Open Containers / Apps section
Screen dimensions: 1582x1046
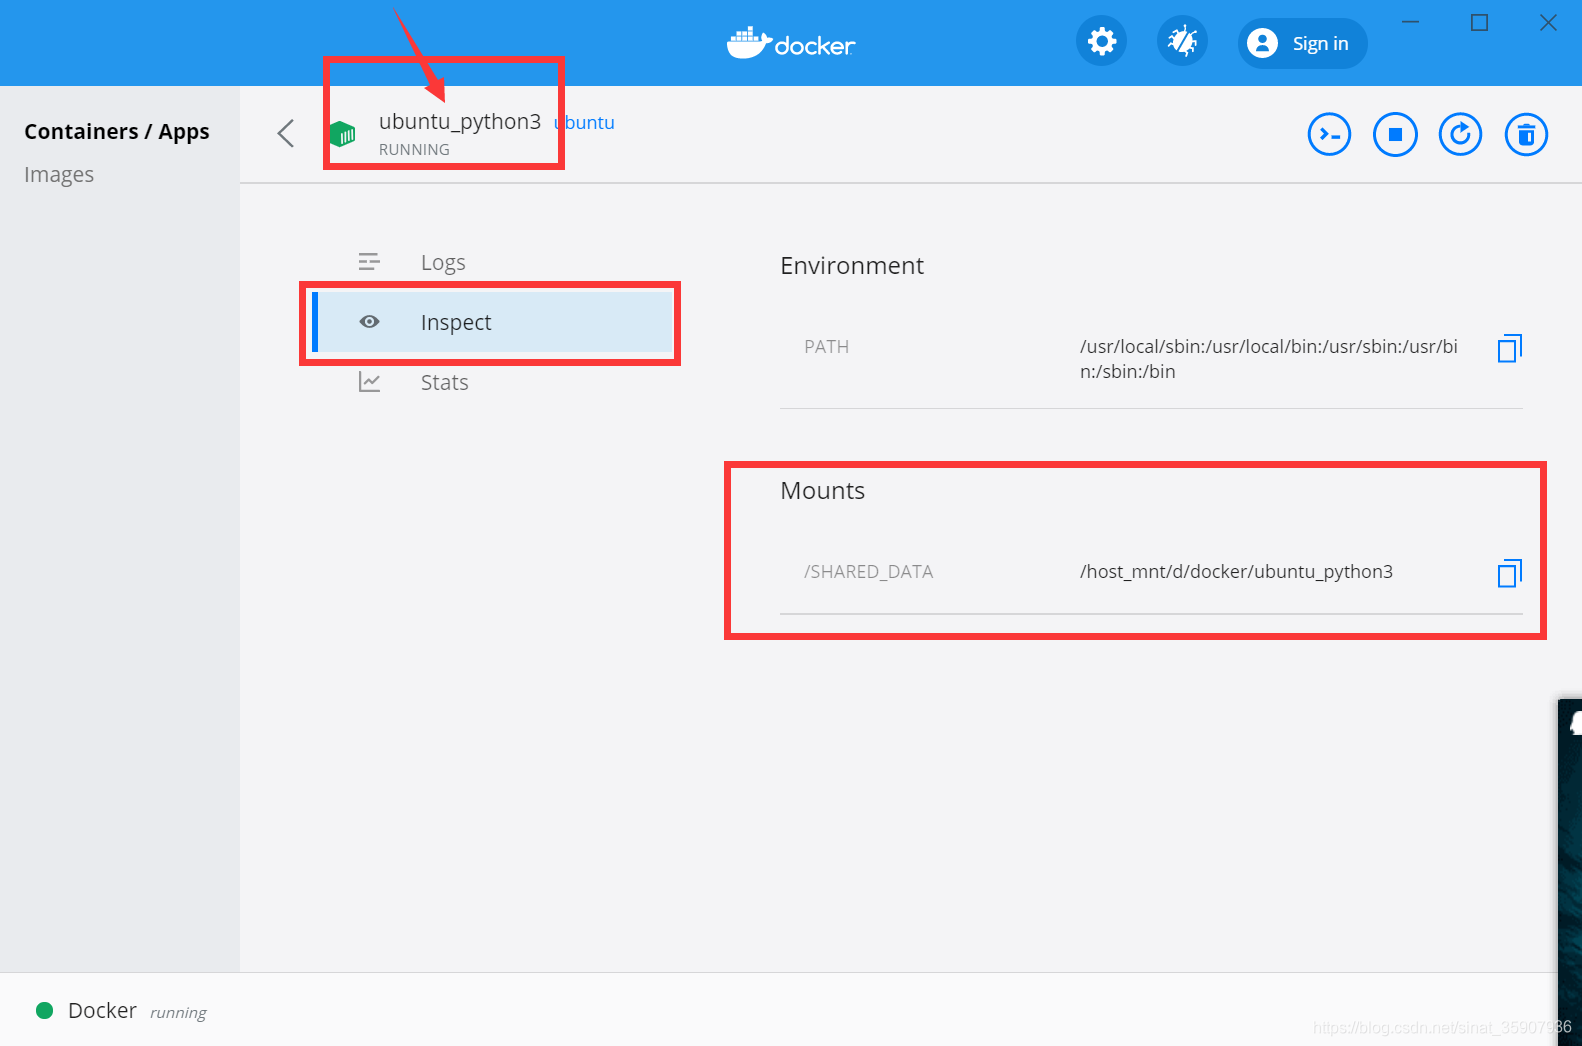pyautogui.click(x=117, y=132)
